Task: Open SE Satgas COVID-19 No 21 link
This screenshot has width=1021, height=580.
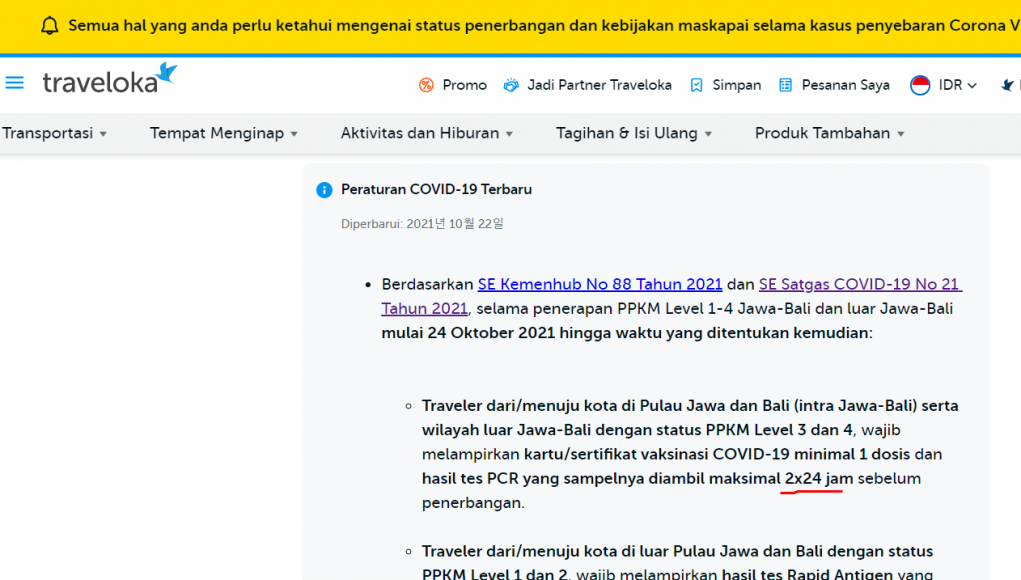Action: click(x=860, y=284)
